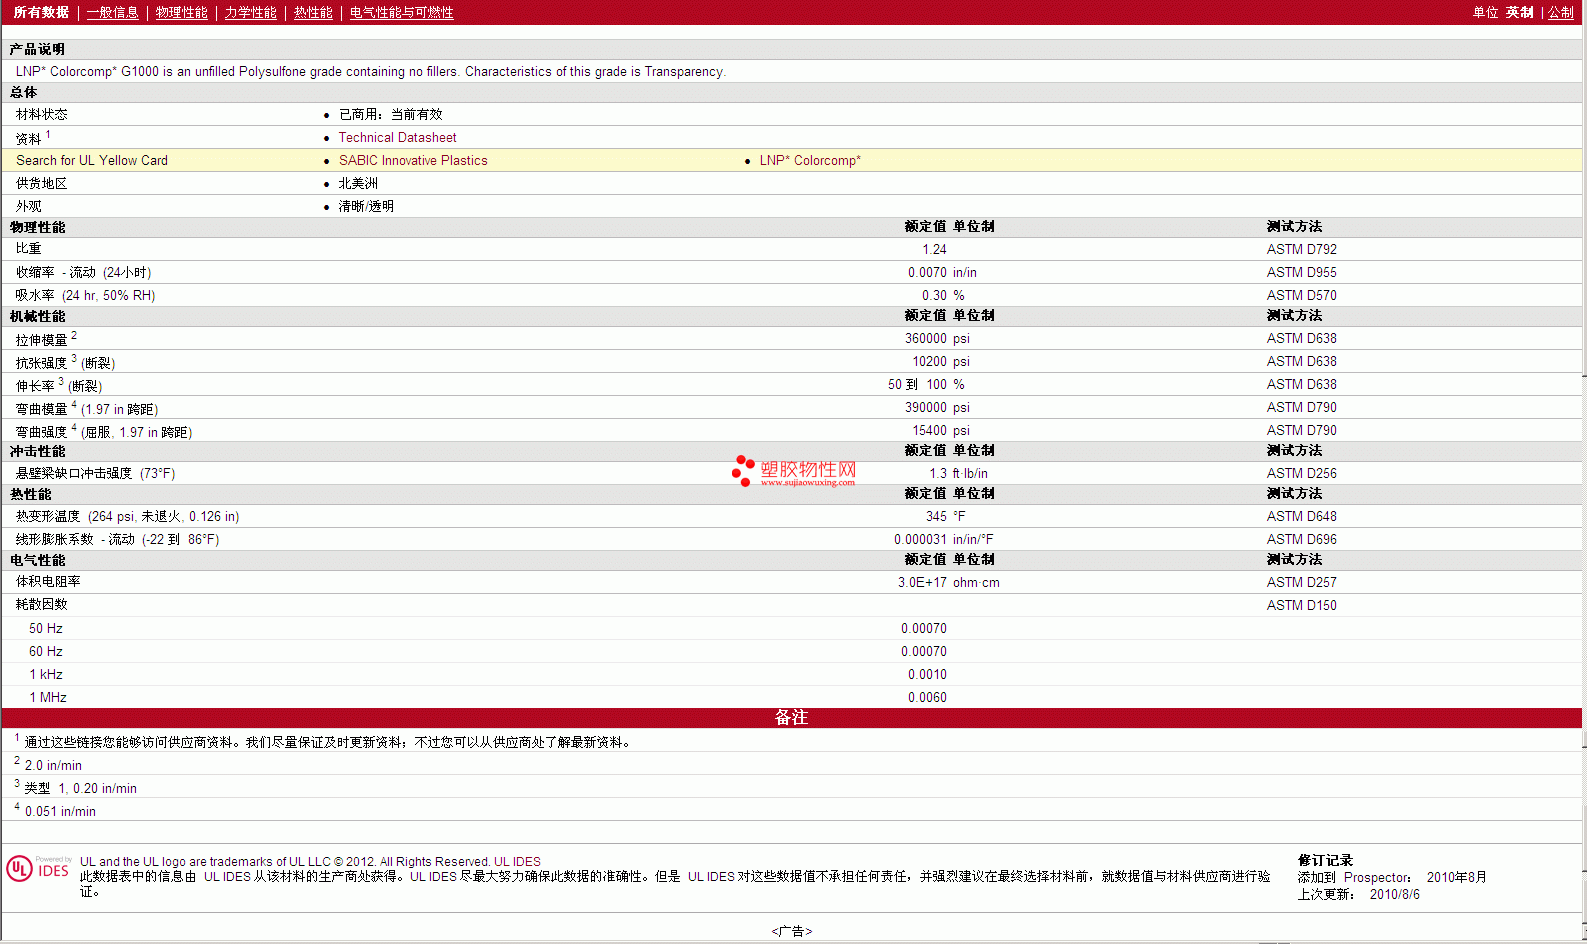Click the 比重 value 1.24
The width and height of the screenshot is (1587, 944).
(x=934, y=249)
